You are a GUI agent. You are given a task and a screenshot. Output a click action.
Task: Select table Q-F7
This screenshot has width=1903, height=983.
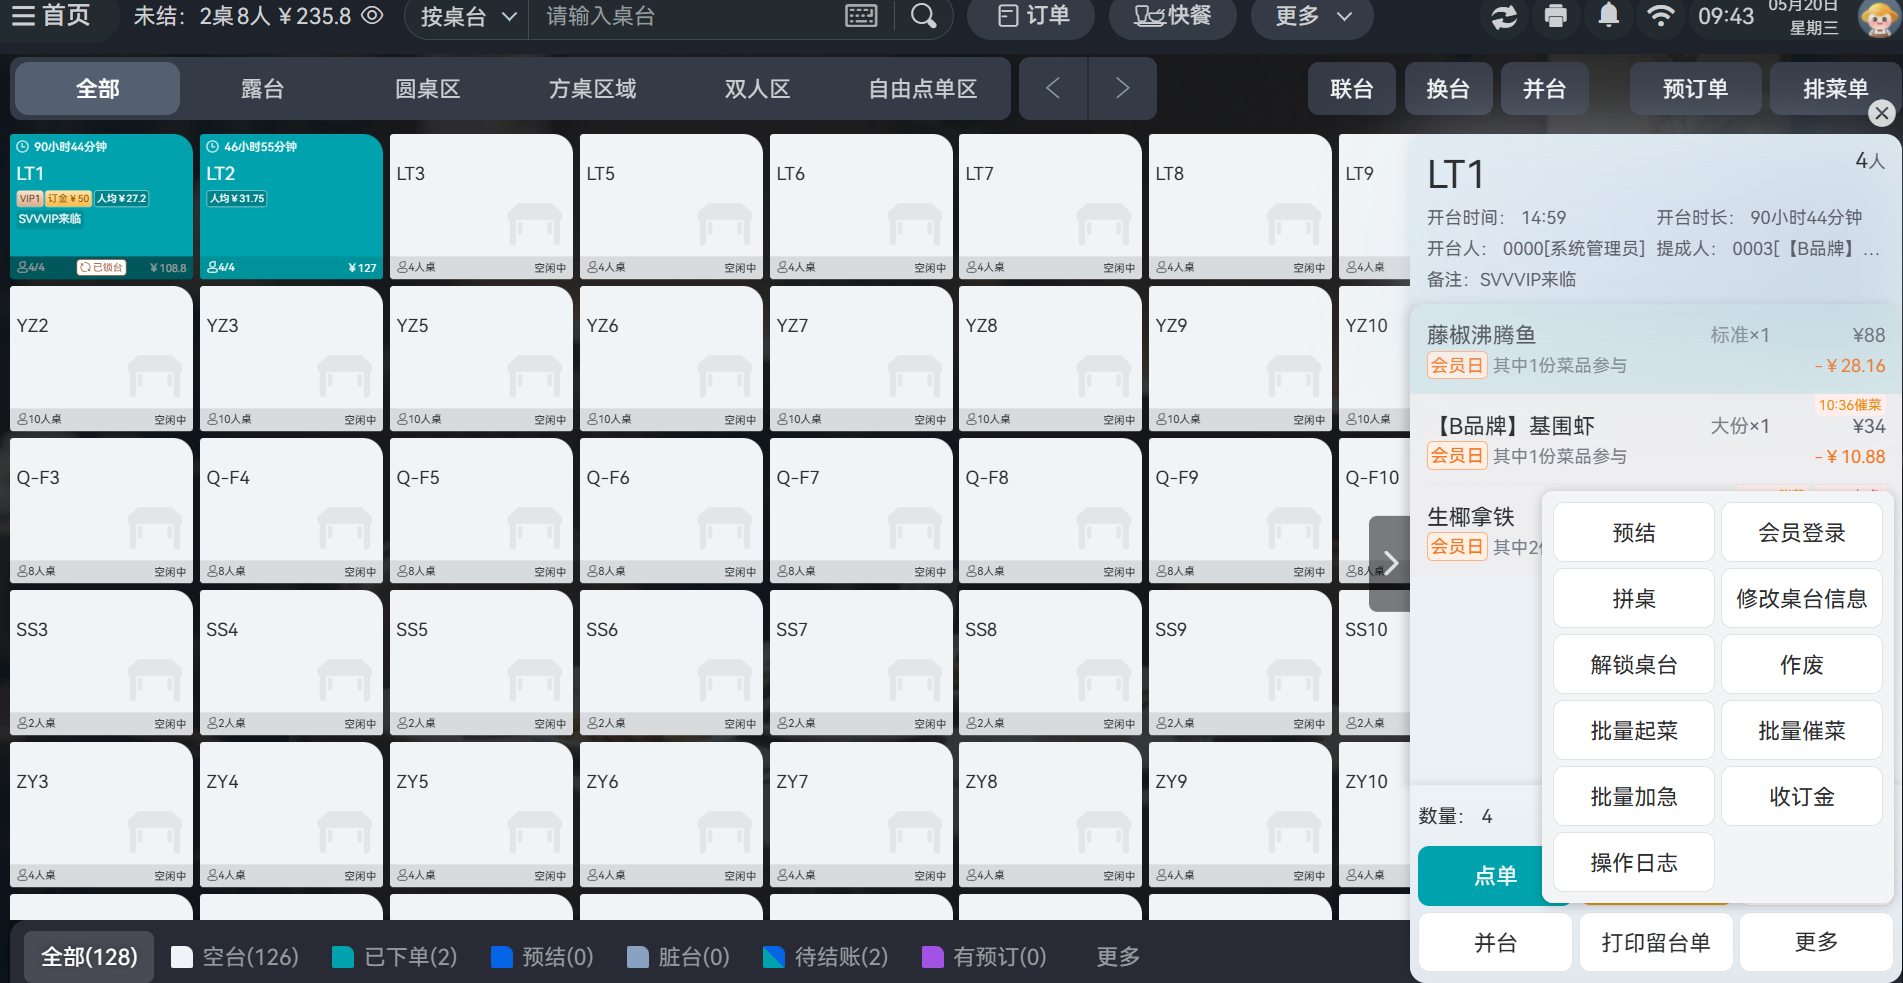pyautogui.click(x=861, y=510)
